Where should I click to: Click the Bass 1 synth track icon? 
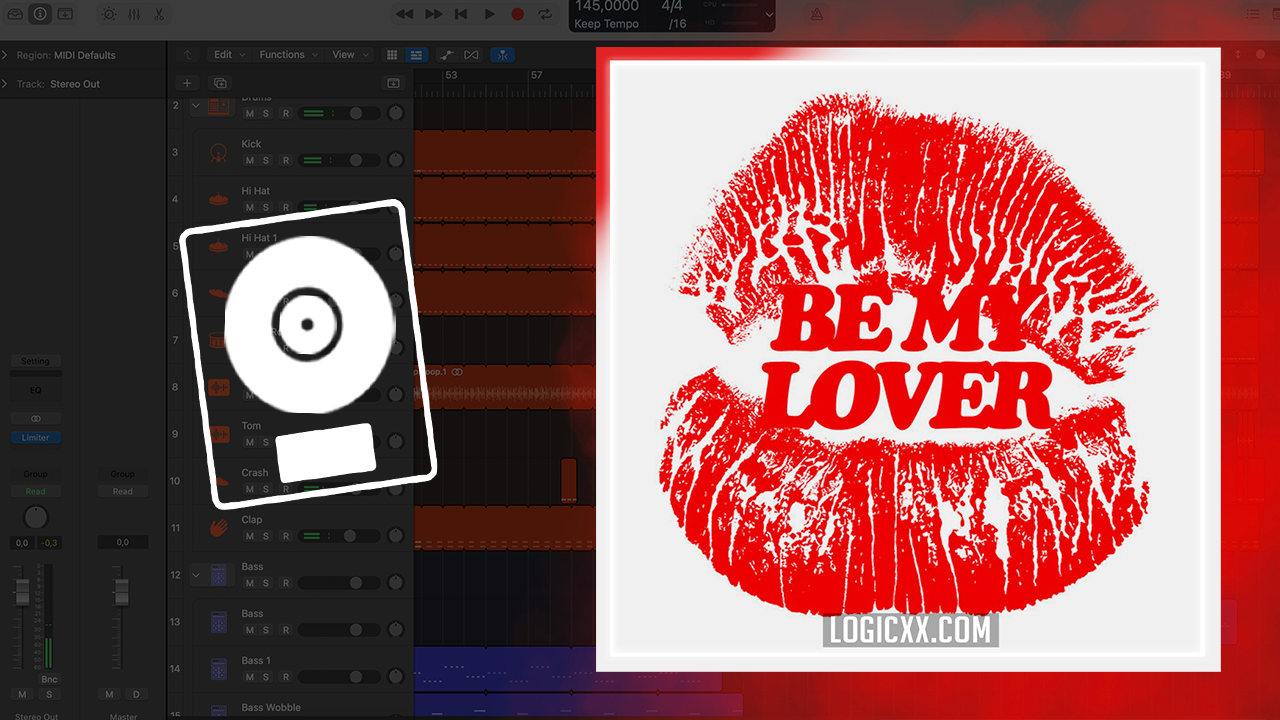(x=219, y=668)
